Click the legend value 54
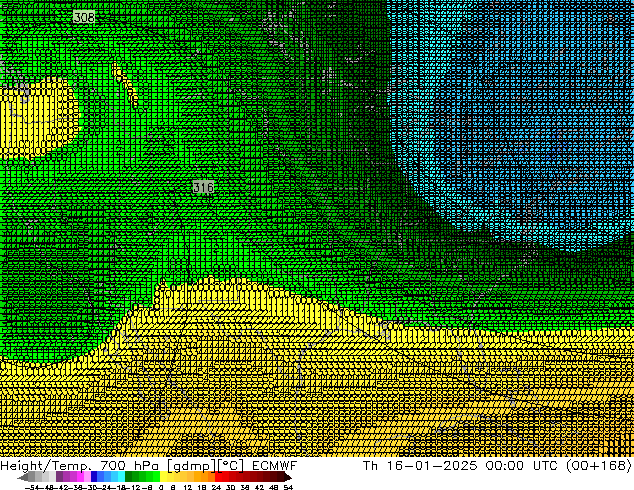 [x=288, y=487]
